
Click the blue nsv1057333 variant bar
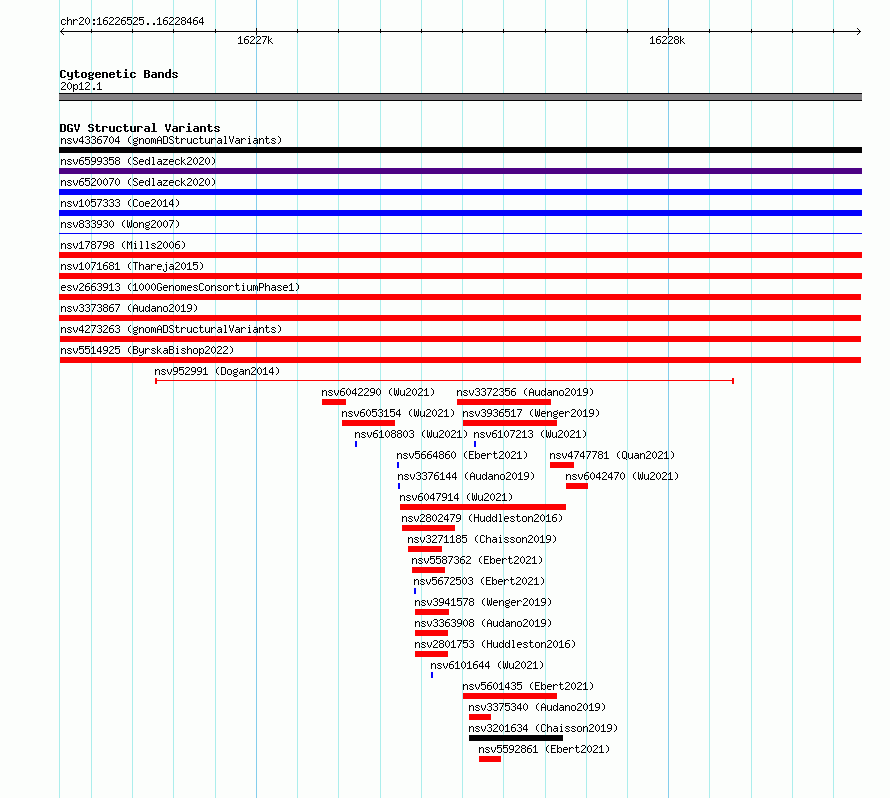click(460, 213)
